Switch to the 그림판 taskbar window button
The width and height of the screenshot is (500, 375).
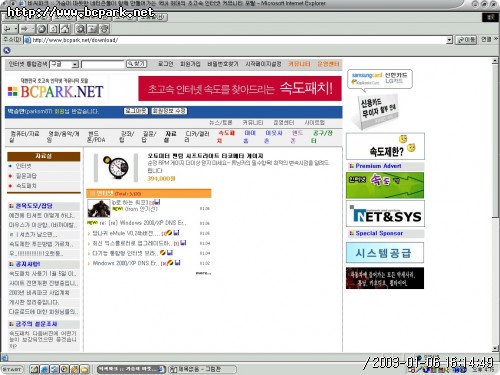[x=202, y=369]
